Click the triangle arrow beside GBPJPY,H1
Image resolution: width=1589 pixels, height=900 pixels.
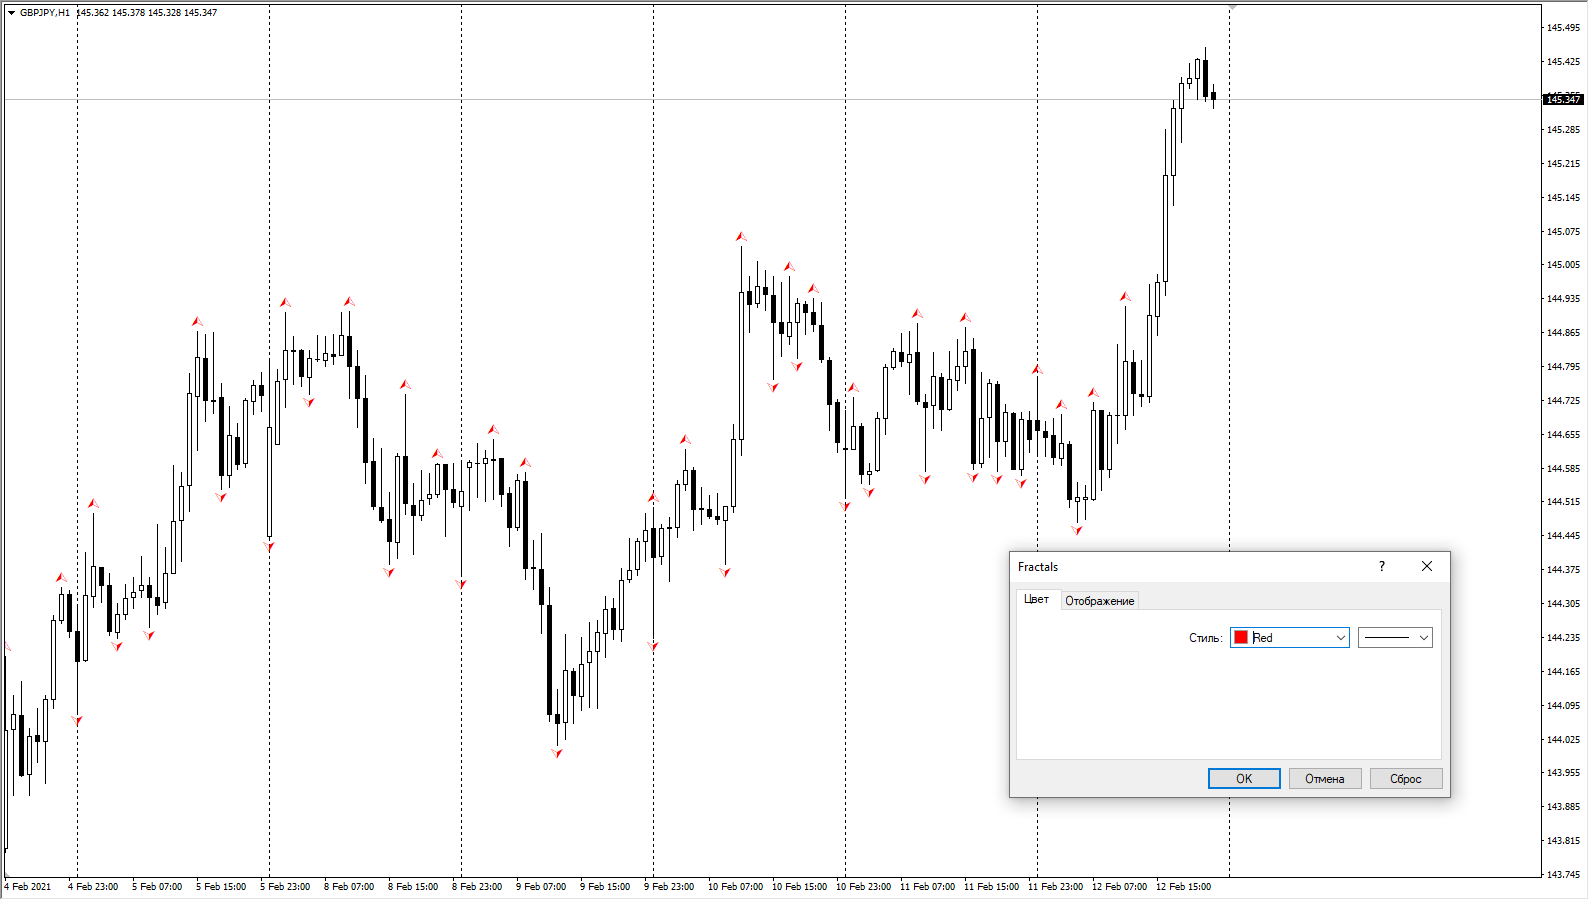pos(11,13)
